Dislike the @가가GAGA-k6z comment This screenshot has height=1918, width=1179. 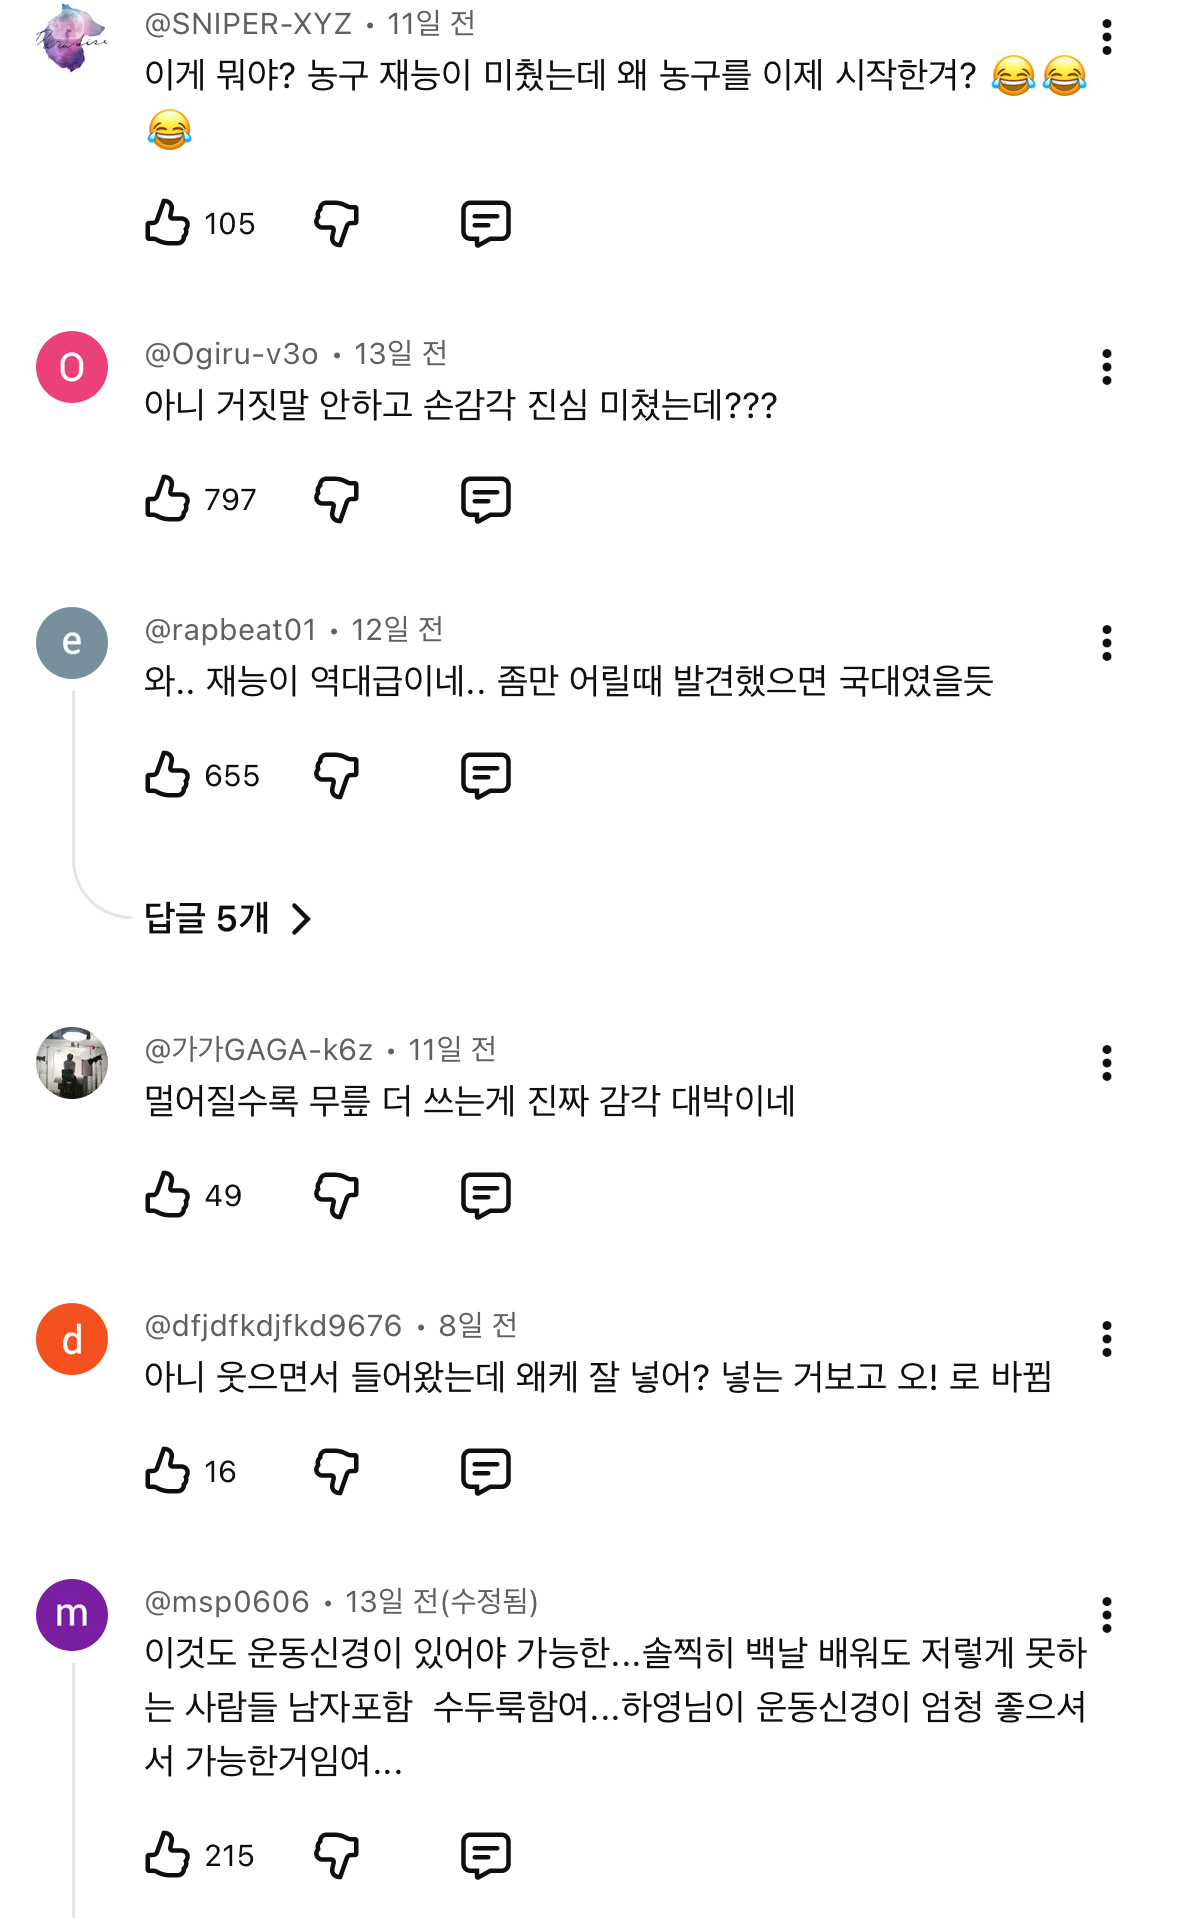pos(336,1195)
